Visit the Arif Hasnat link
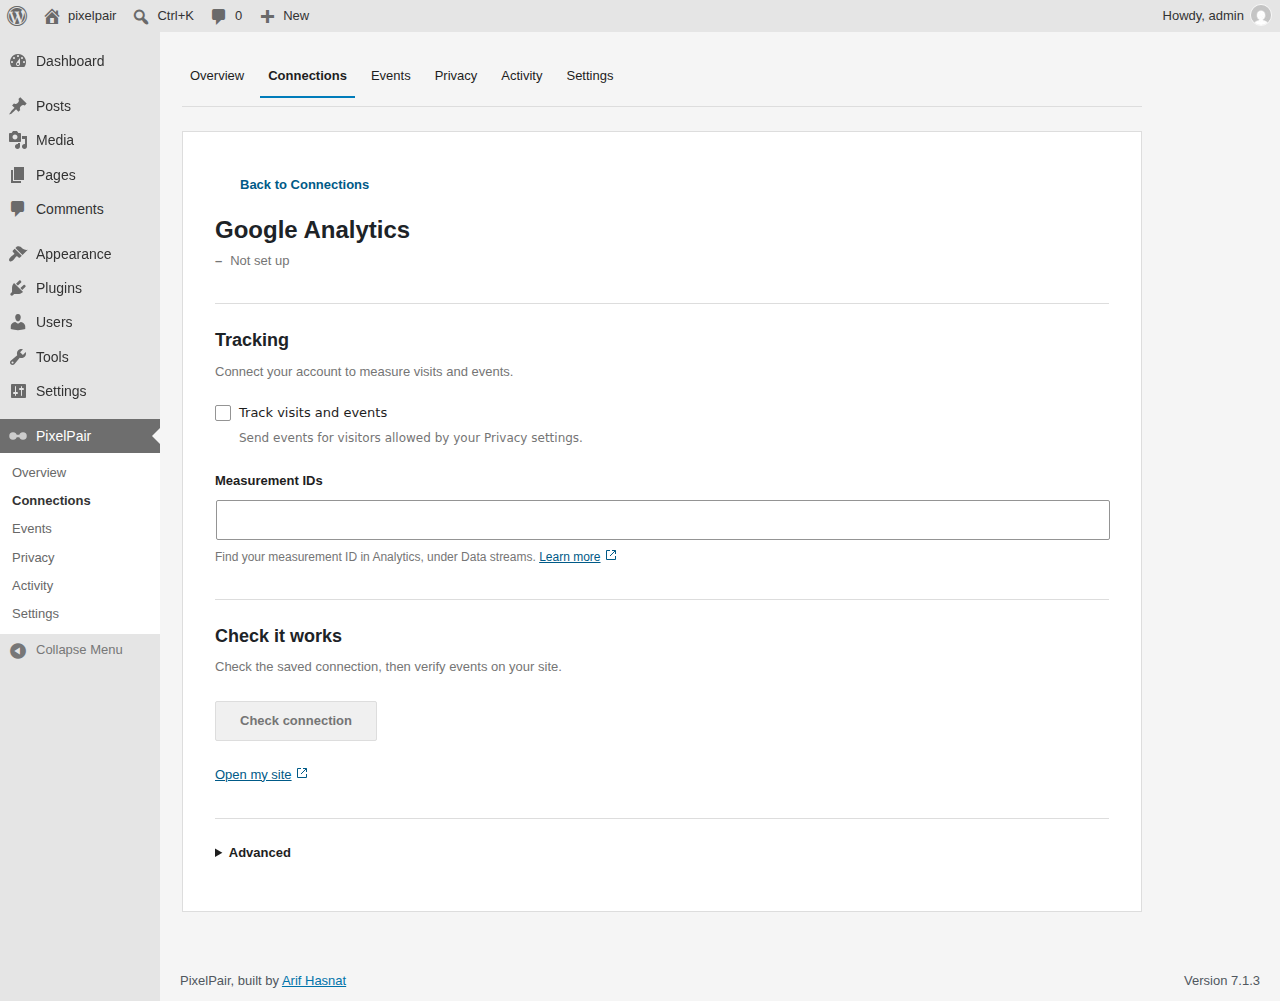This screenshot has width=1280, height=1001. pos(314,981)
